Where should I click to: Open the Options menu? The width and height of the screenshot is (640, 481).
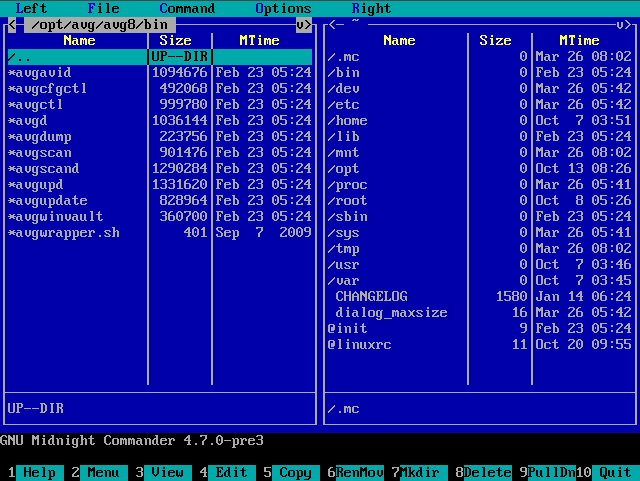(x=283, y=8)
